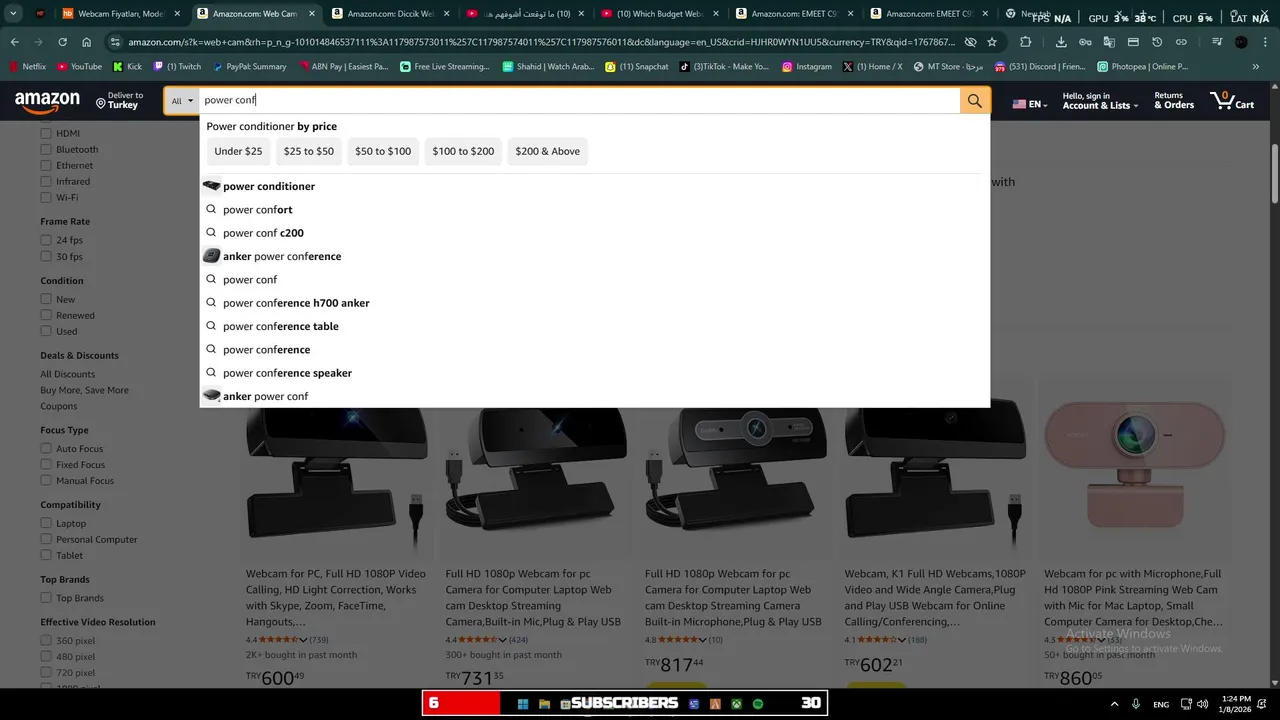
Task: Select the Renewed condition checkbox
Action: 45,315
